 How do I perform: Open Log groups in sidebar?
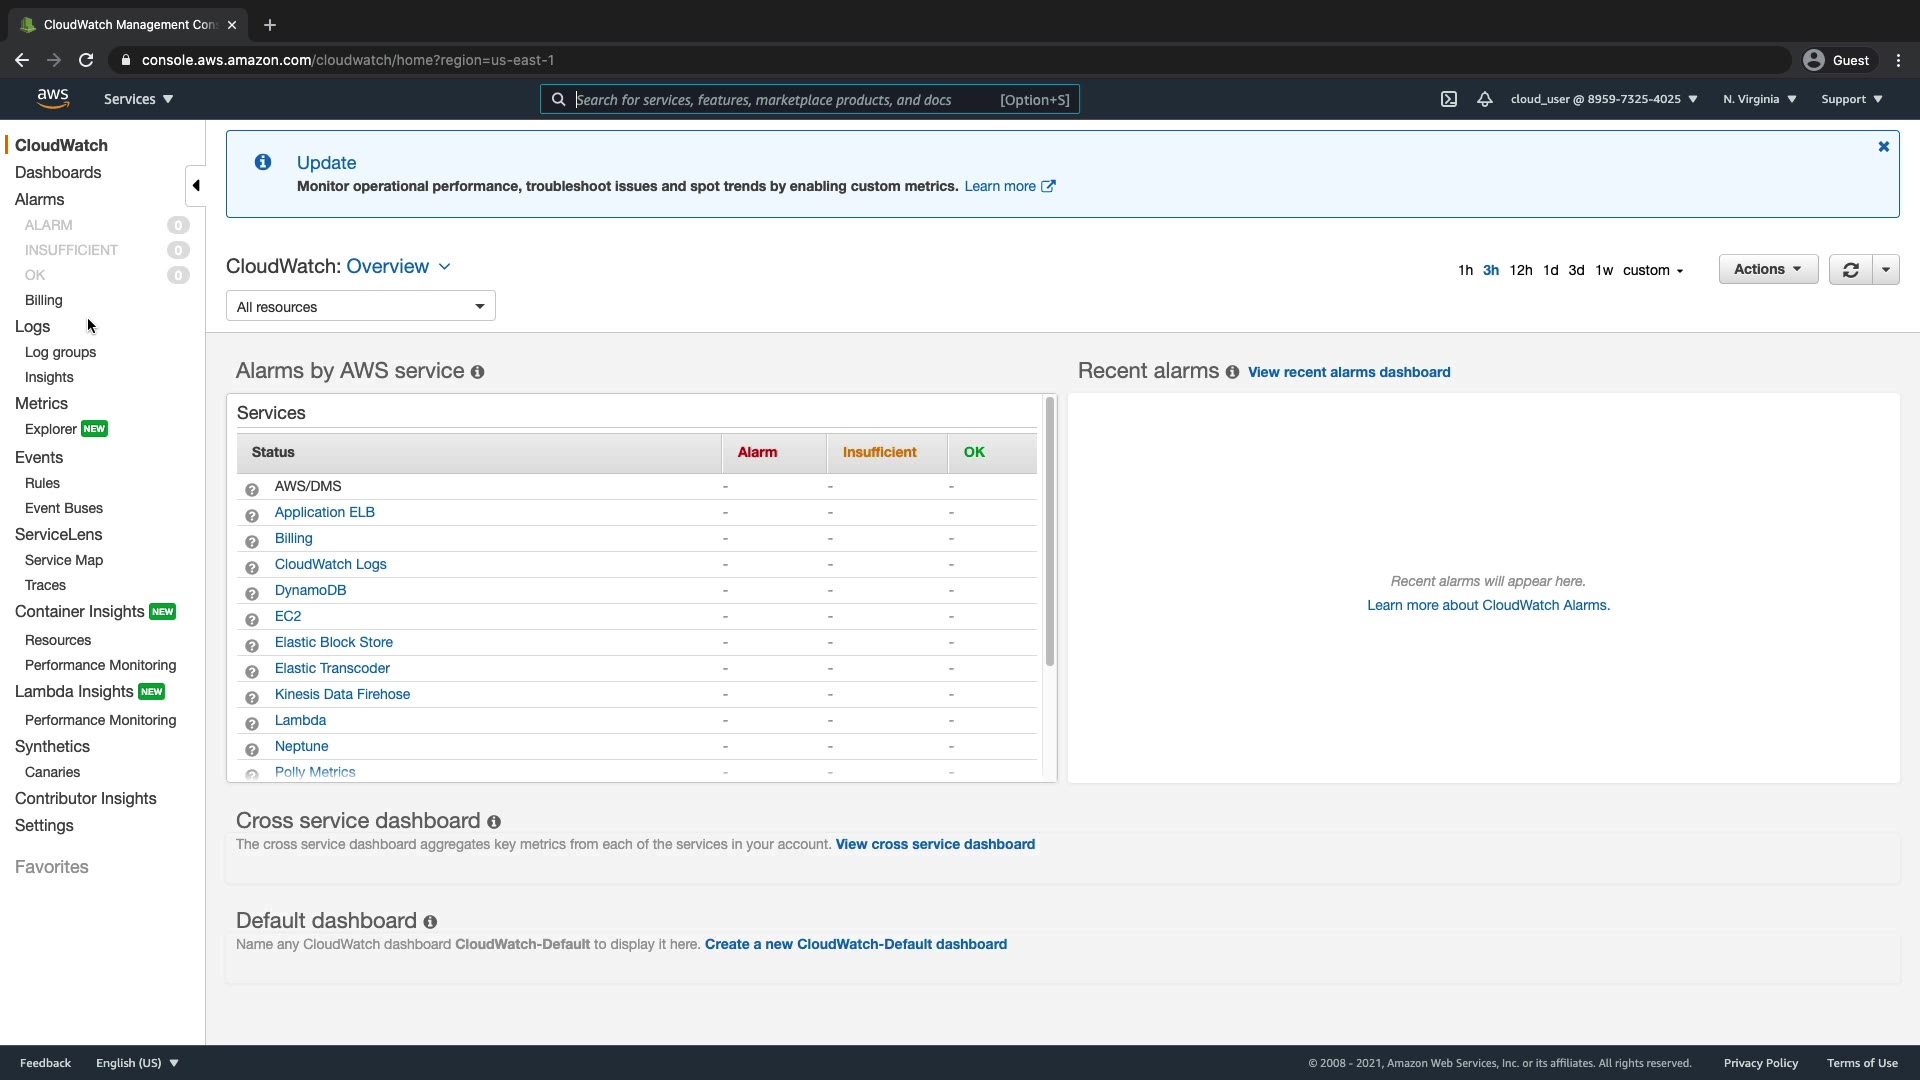[x=60, y=352]
